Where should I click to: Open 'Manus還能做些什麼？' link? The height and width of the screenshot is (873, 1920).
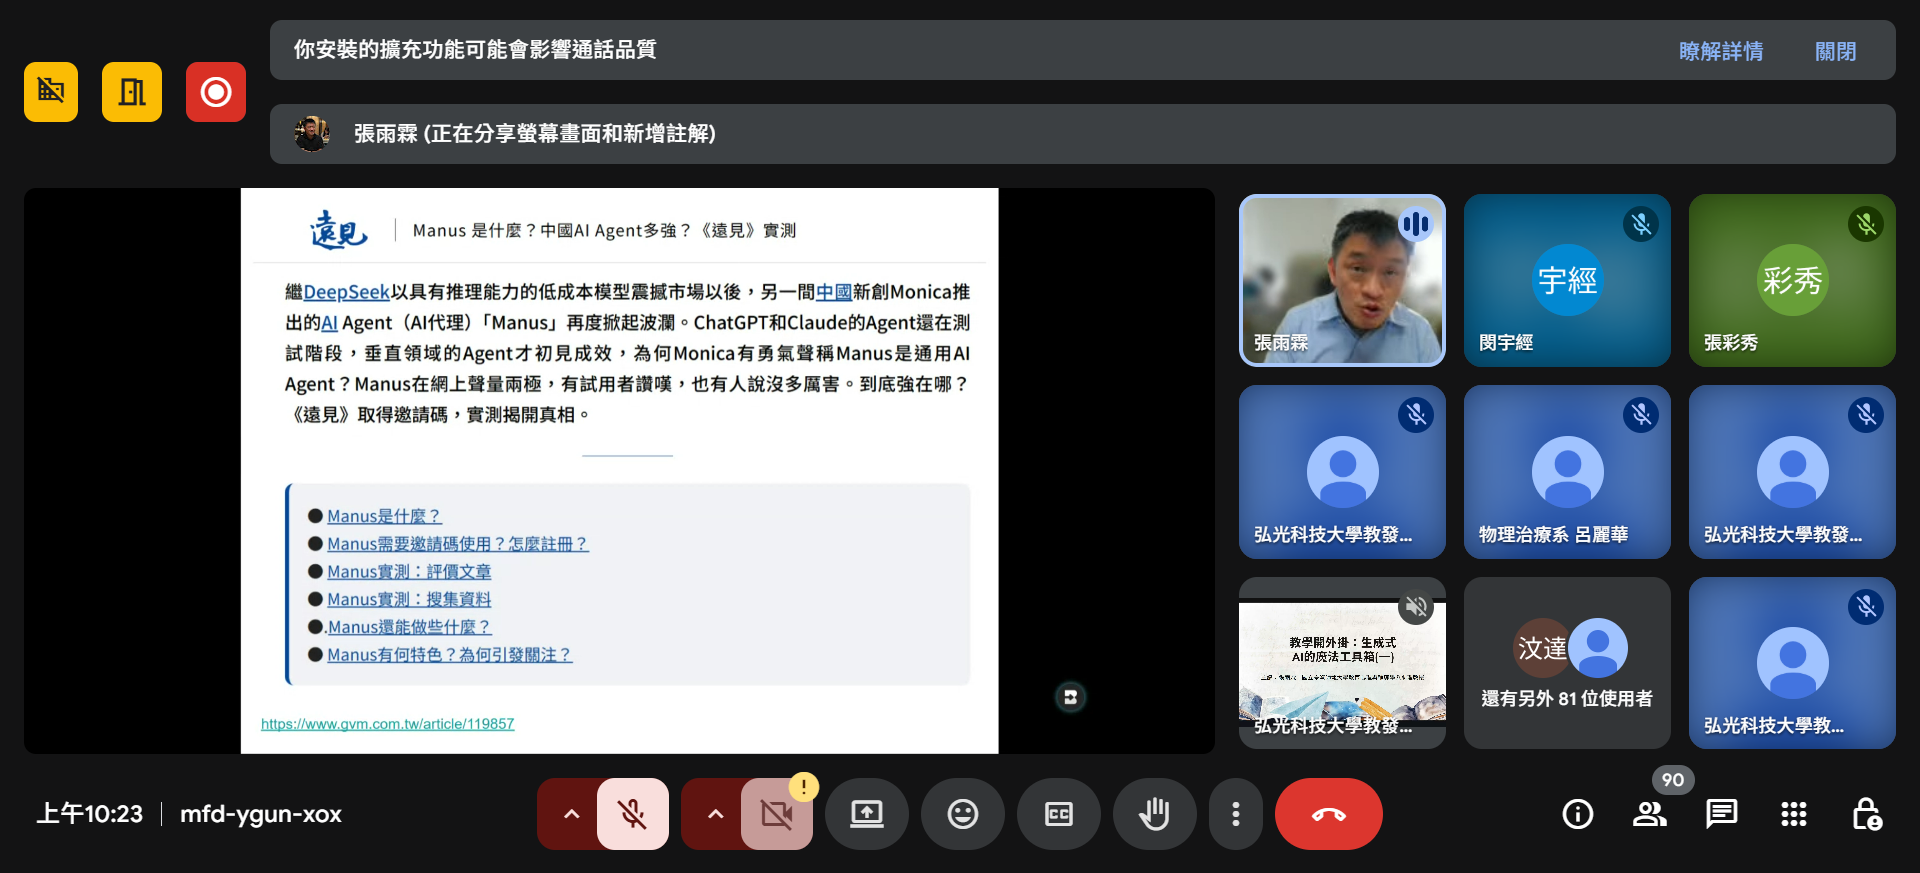click(409, 627)
